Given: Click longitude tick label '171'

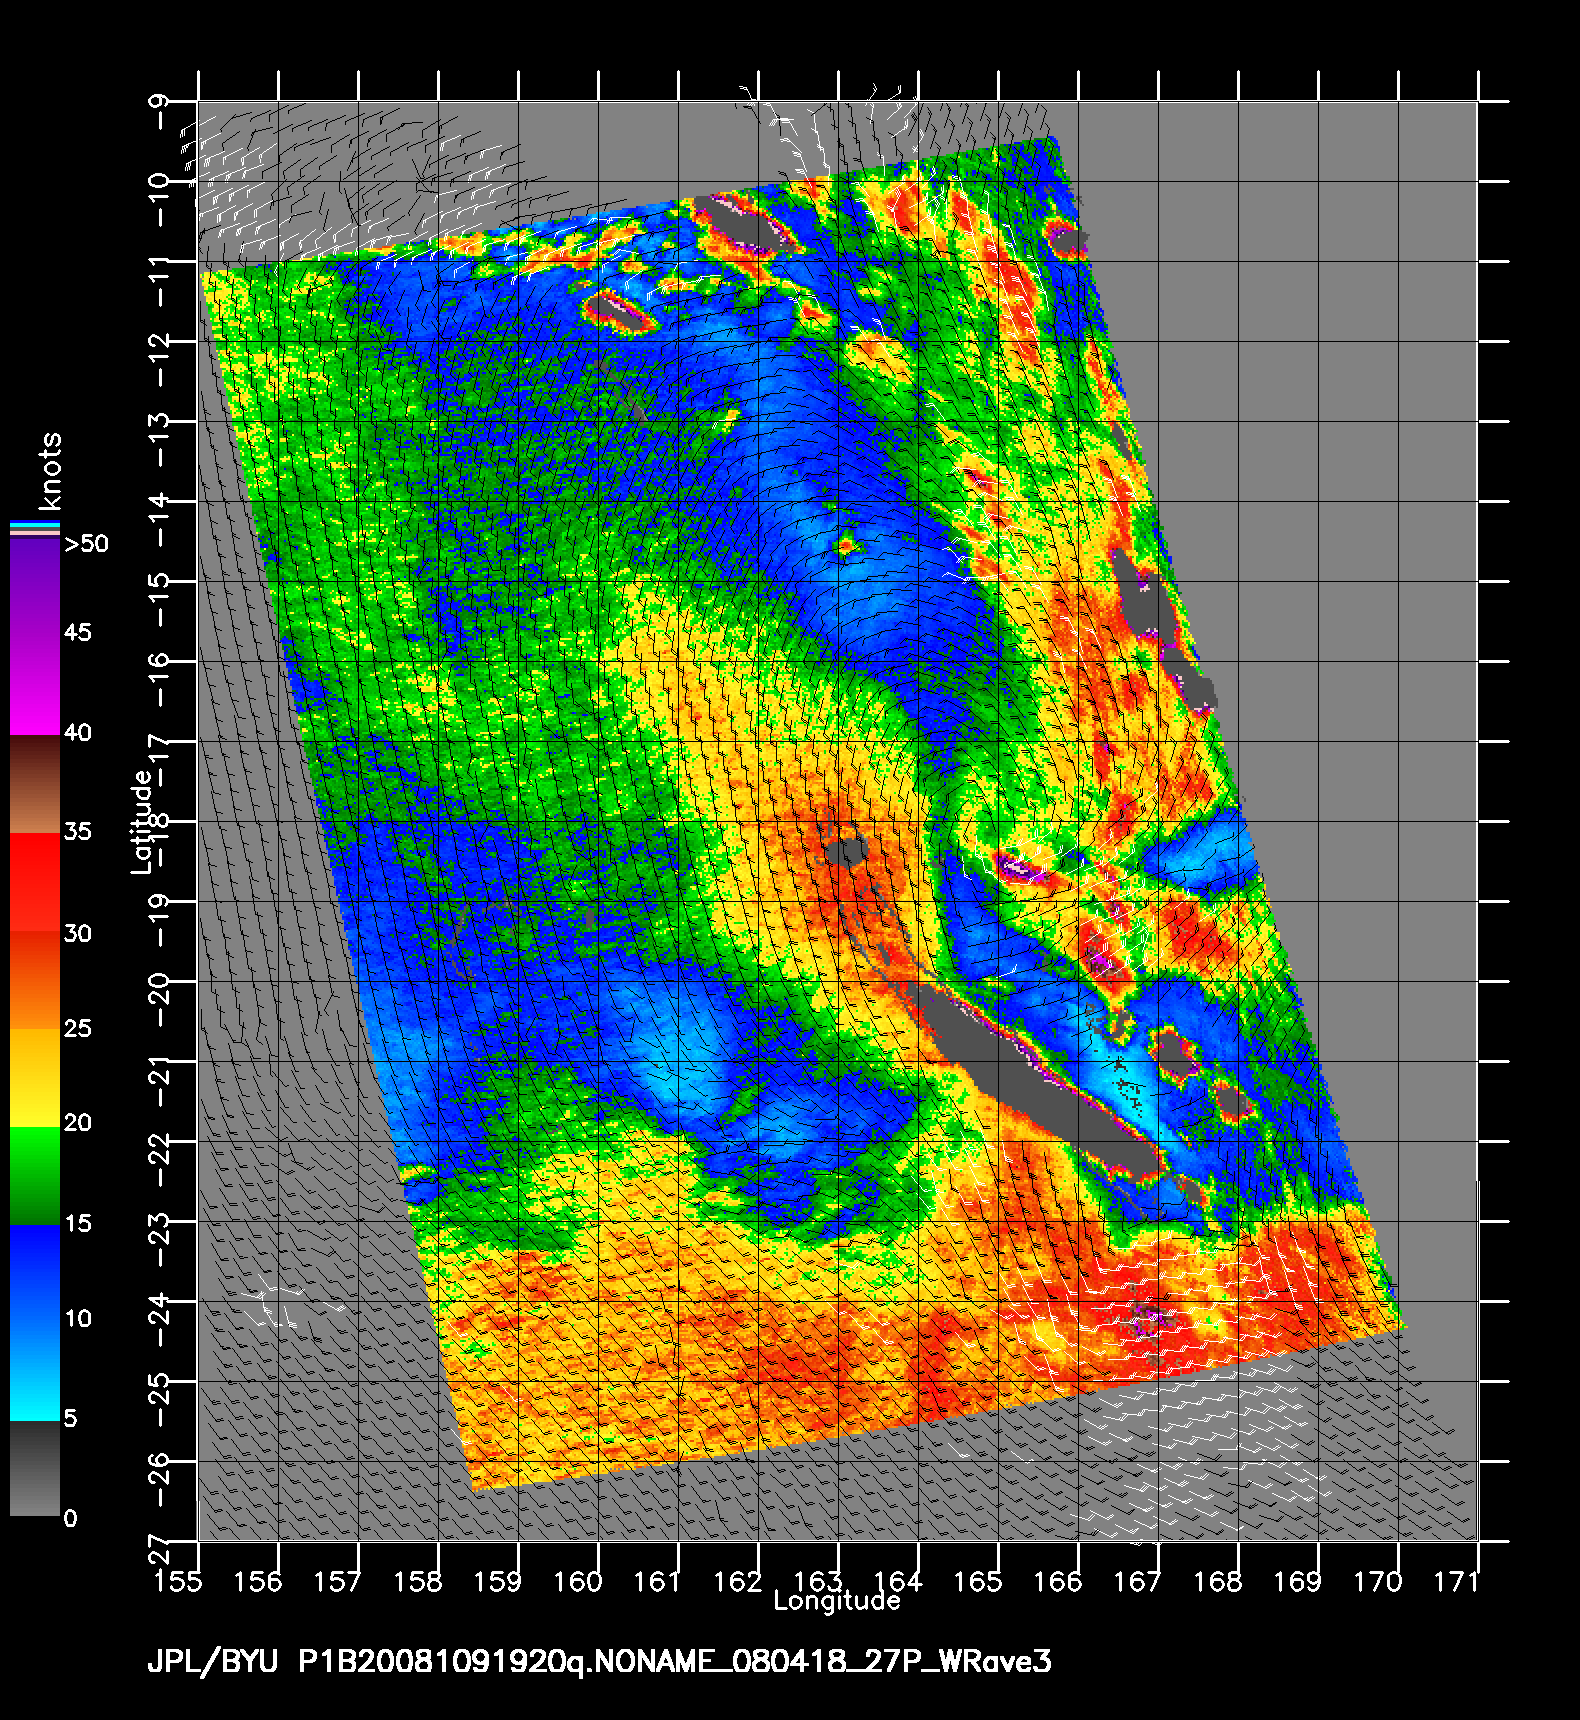Looking at the screenshot, I should click(x=1457, y=1581).
